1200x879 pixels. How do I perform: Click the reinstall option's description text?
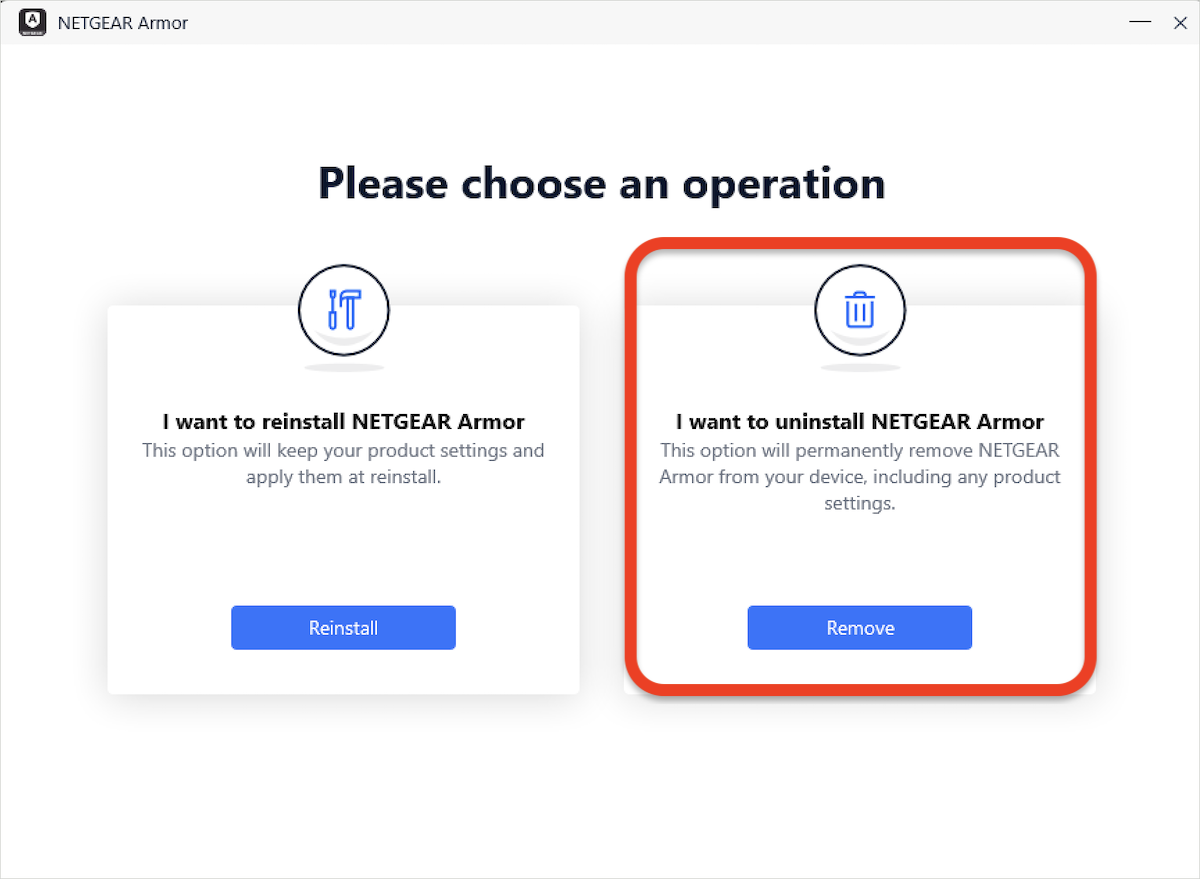pyautogui.click(x=343, y=463)
